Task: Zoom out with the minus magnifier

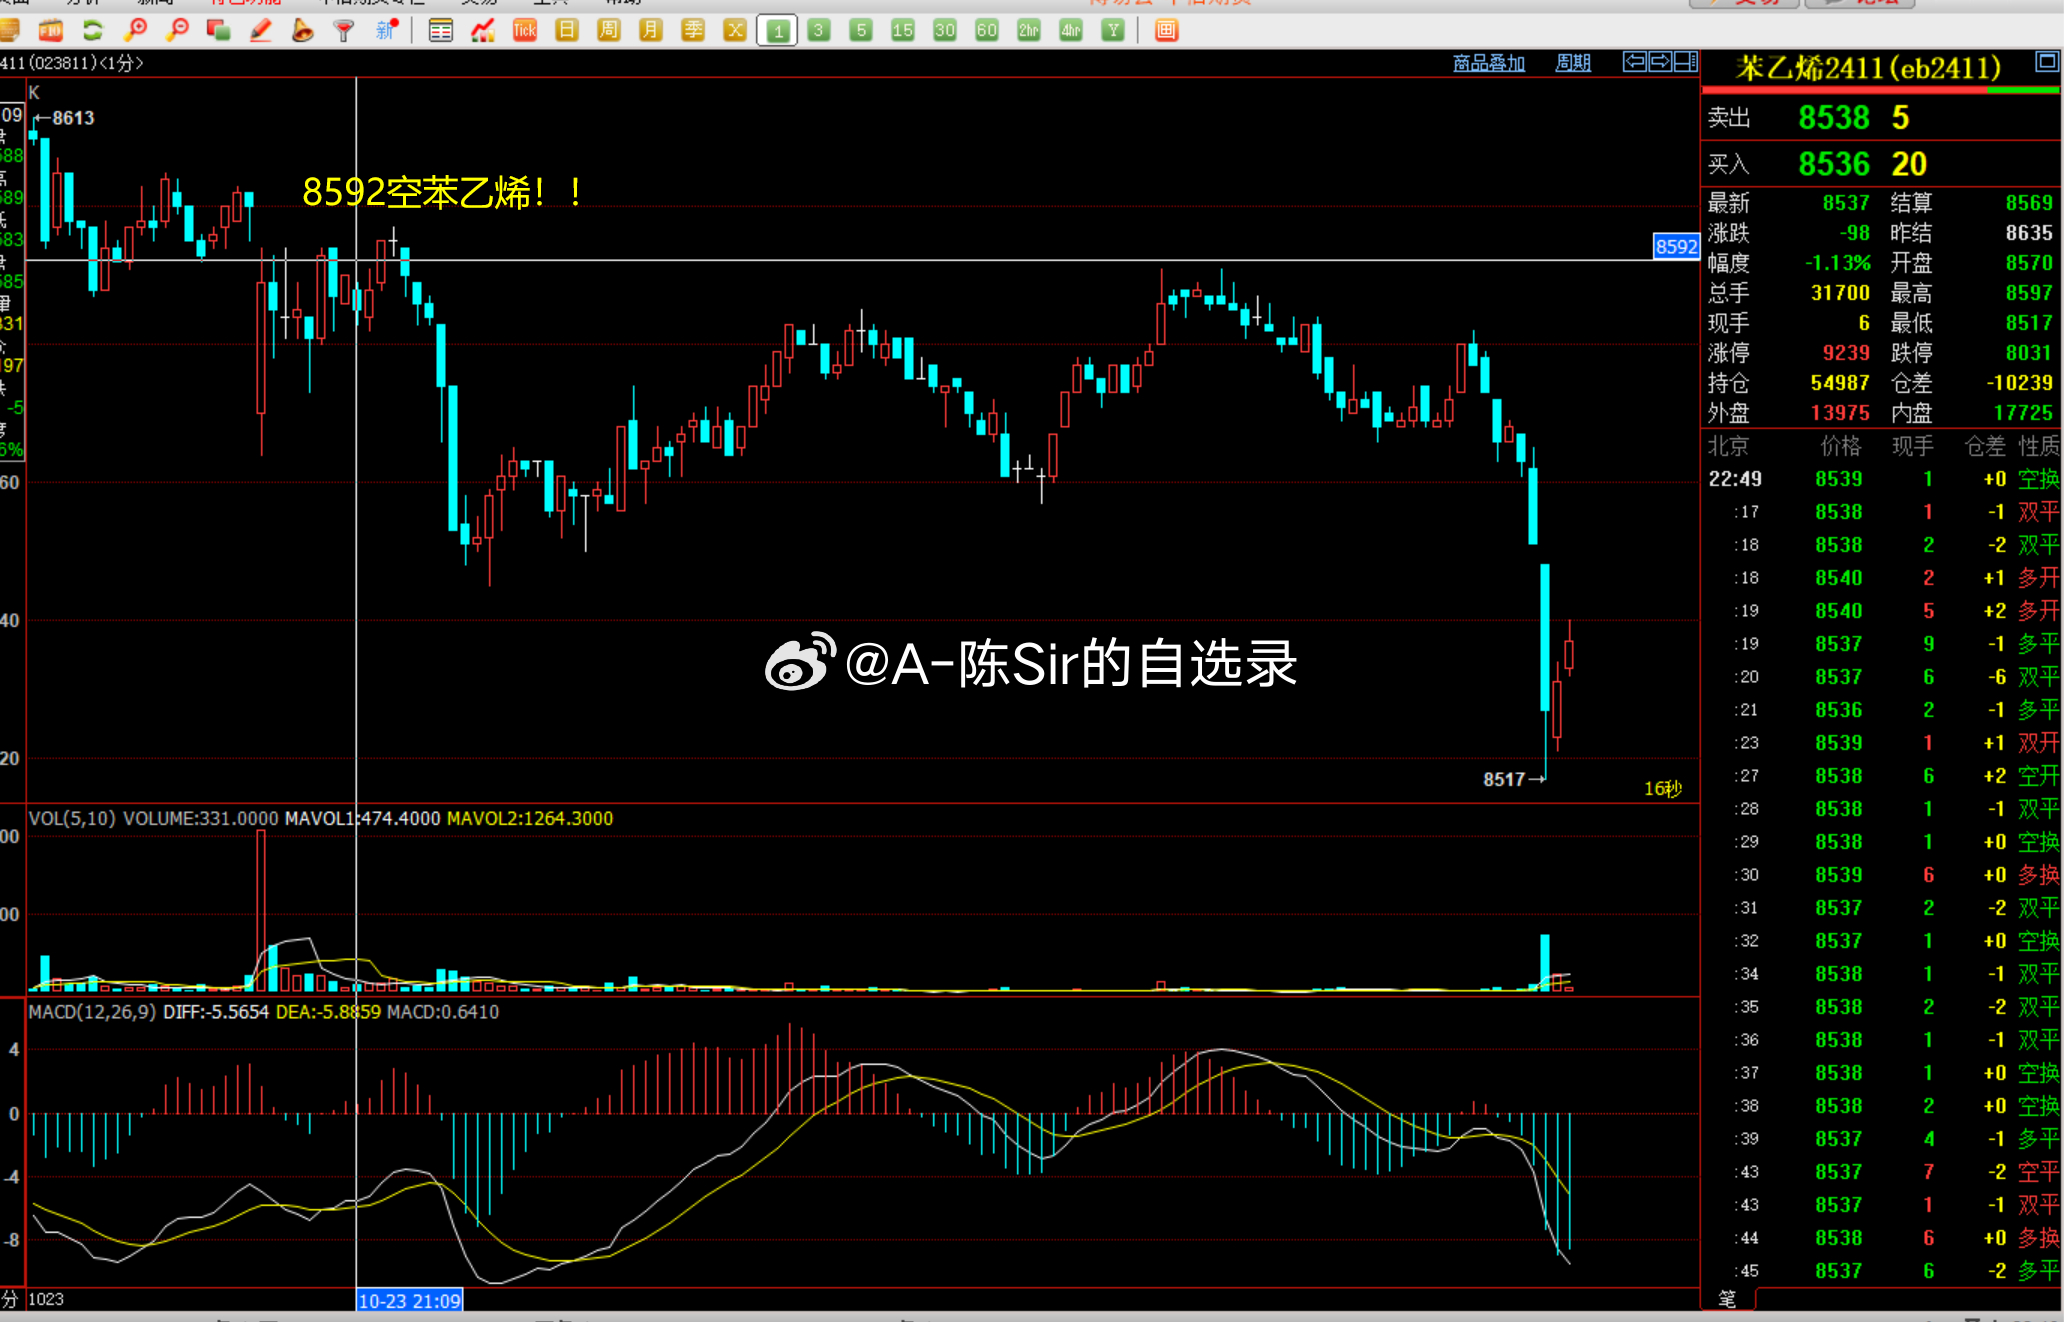Action: [177, 30]
